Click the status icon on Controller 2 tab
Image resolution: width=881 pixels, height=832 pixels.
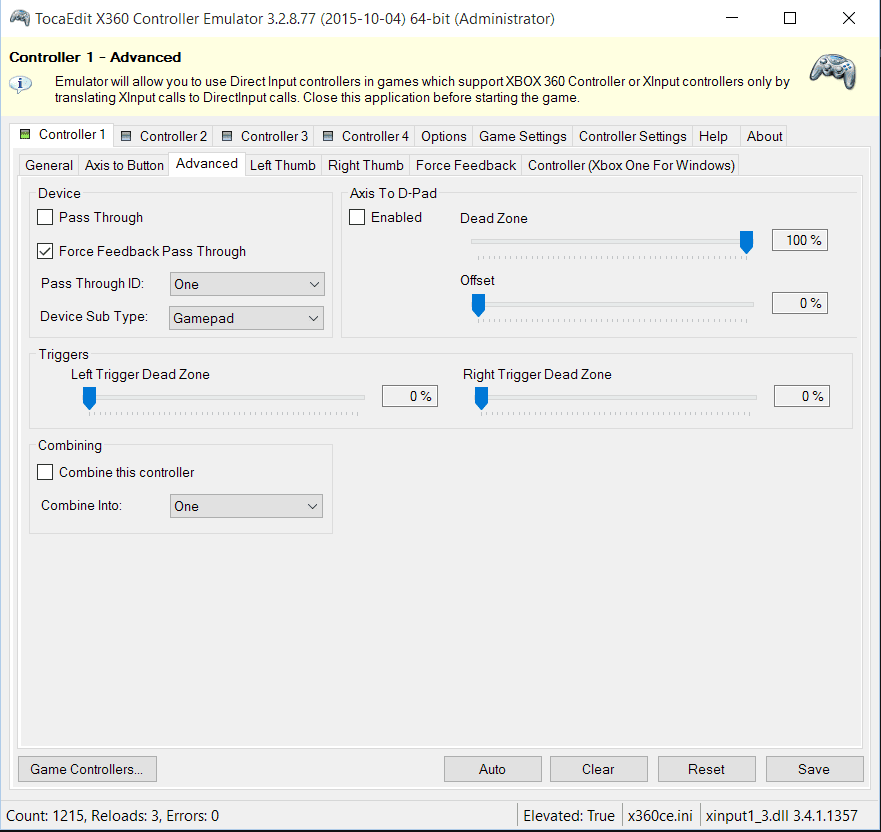coord(126,136)
